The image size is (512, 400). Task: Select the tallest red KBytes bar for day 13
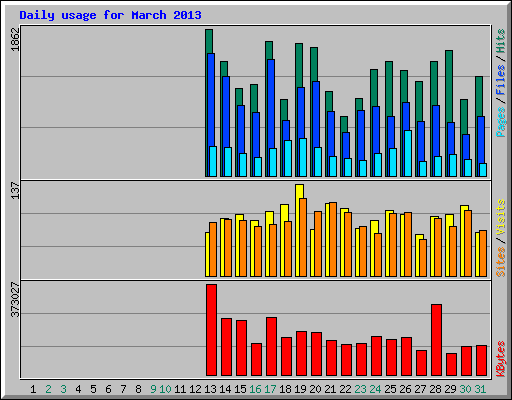pos(211,330)
